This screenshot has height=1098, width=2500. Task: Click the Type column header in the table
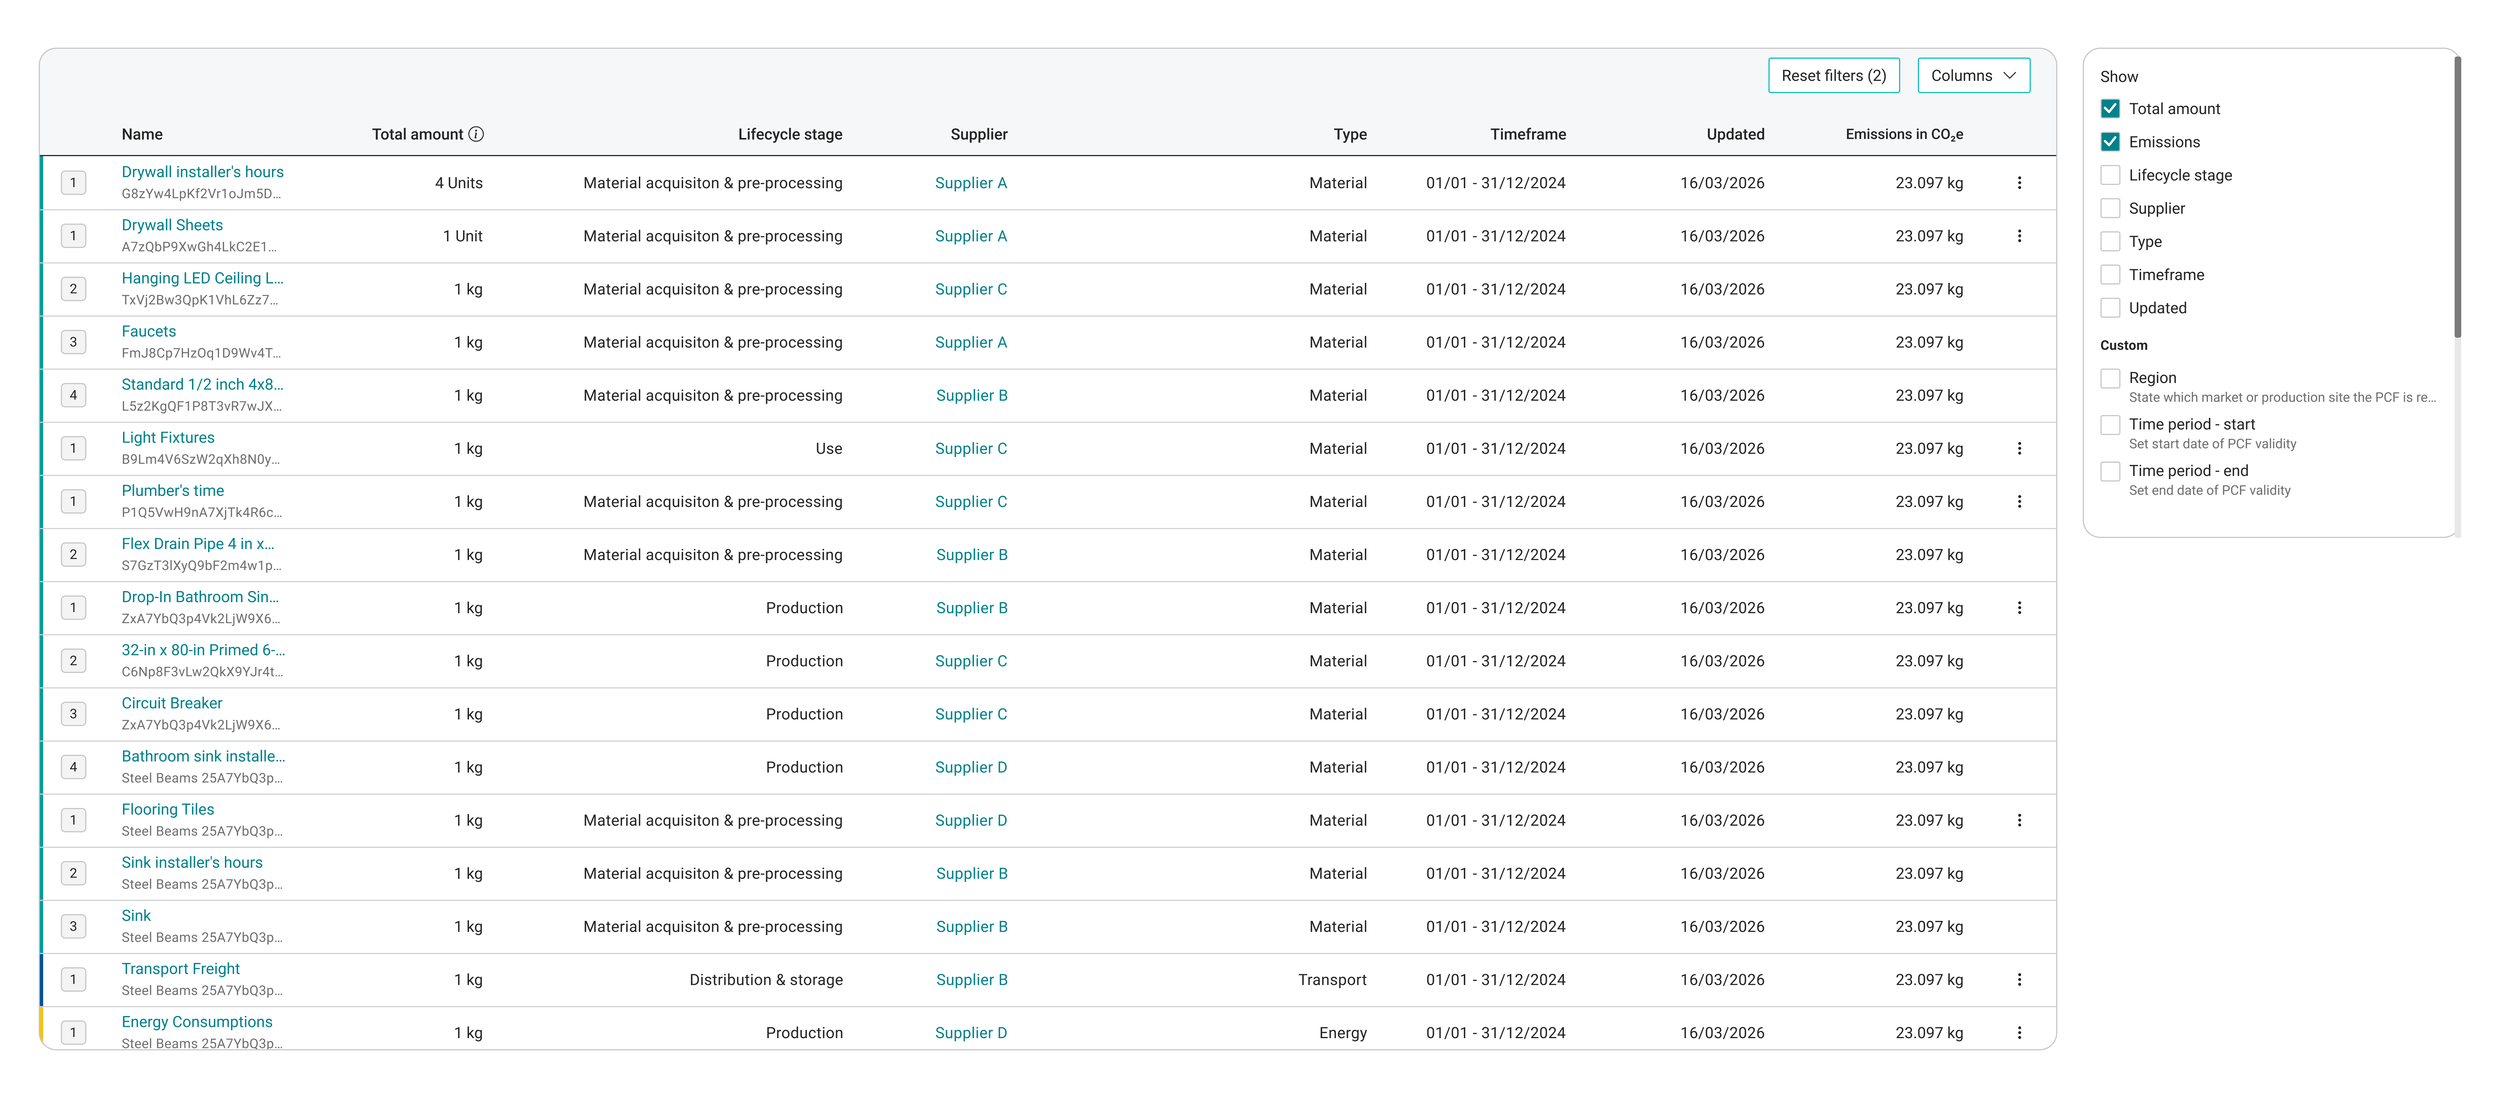[1350, 134]
